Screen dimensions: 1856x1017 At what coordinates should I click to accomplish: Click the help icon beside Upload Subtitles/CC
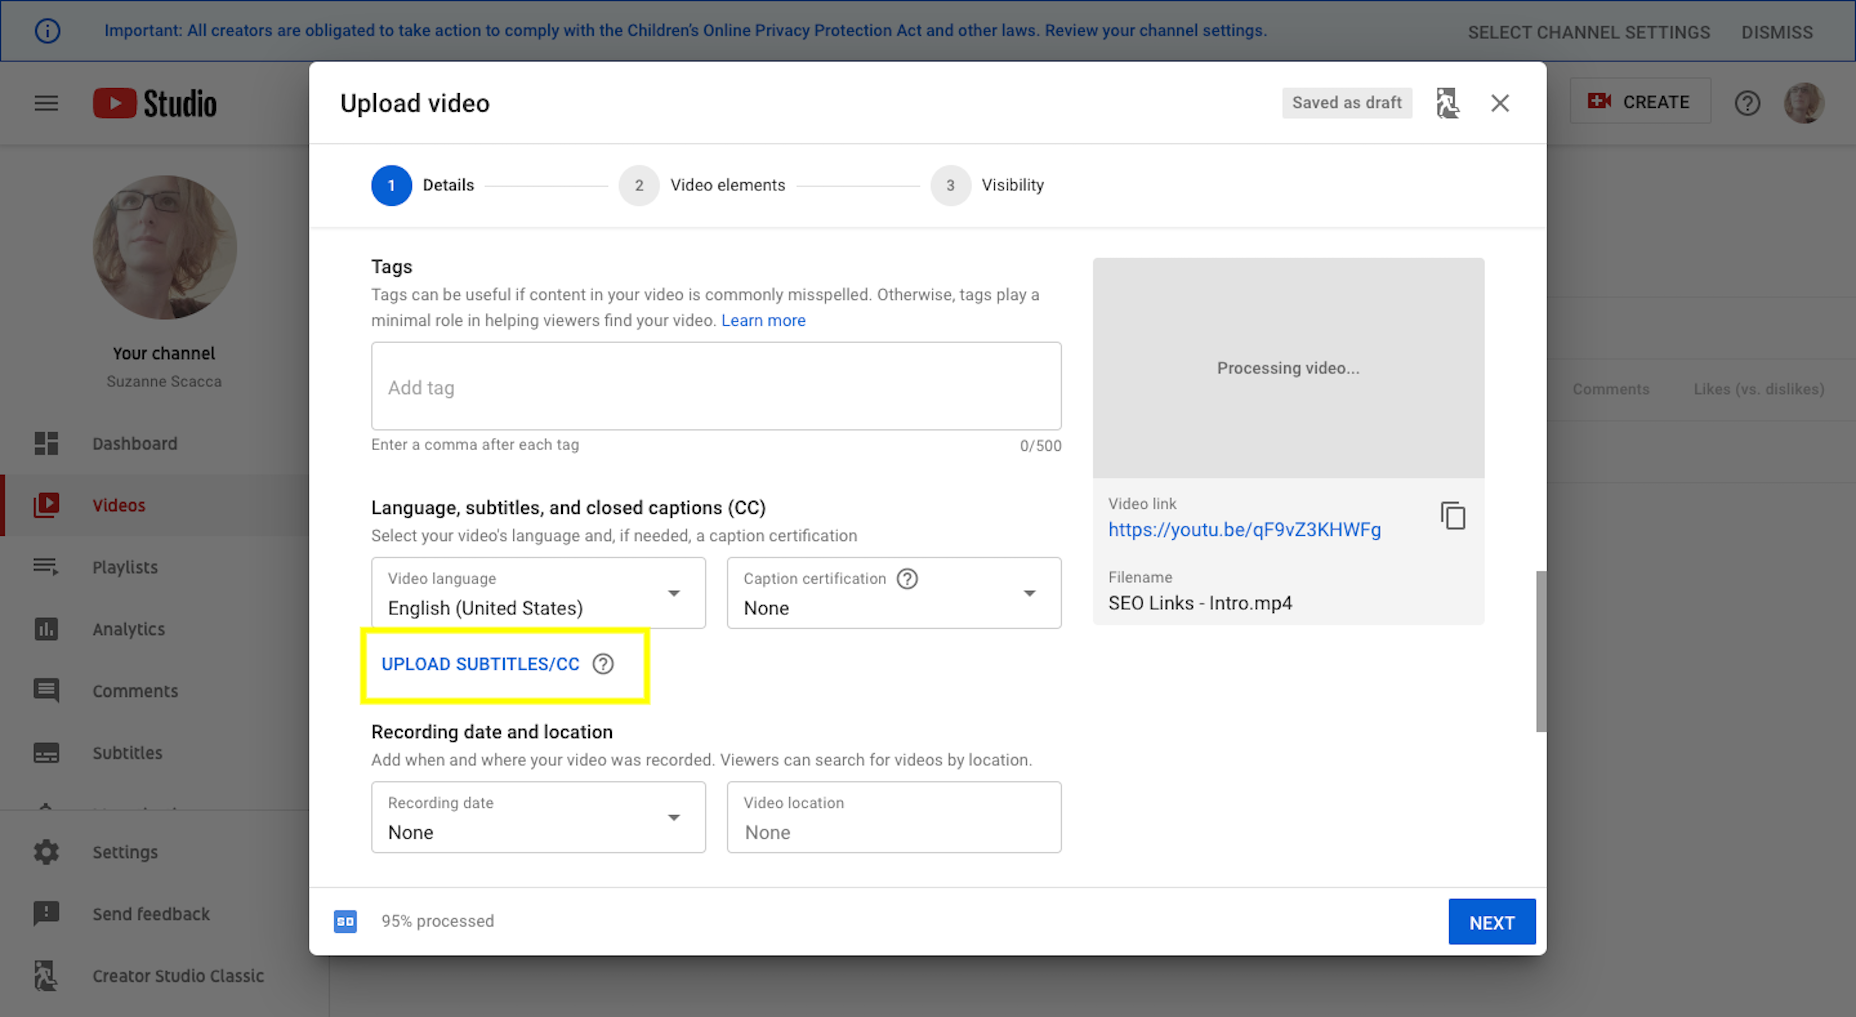pyautogui.click(x=603, y=664)
